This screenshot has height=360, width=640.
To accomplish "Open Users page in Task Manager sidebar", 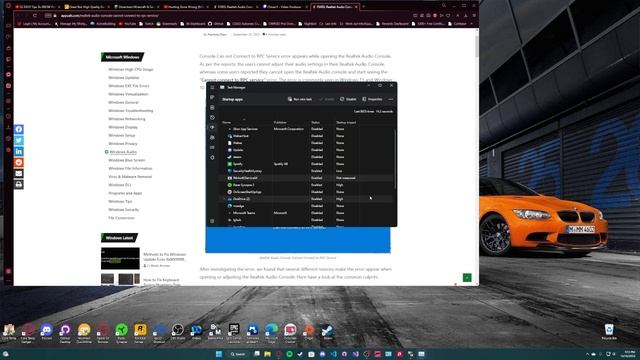I will pos(212,138).
